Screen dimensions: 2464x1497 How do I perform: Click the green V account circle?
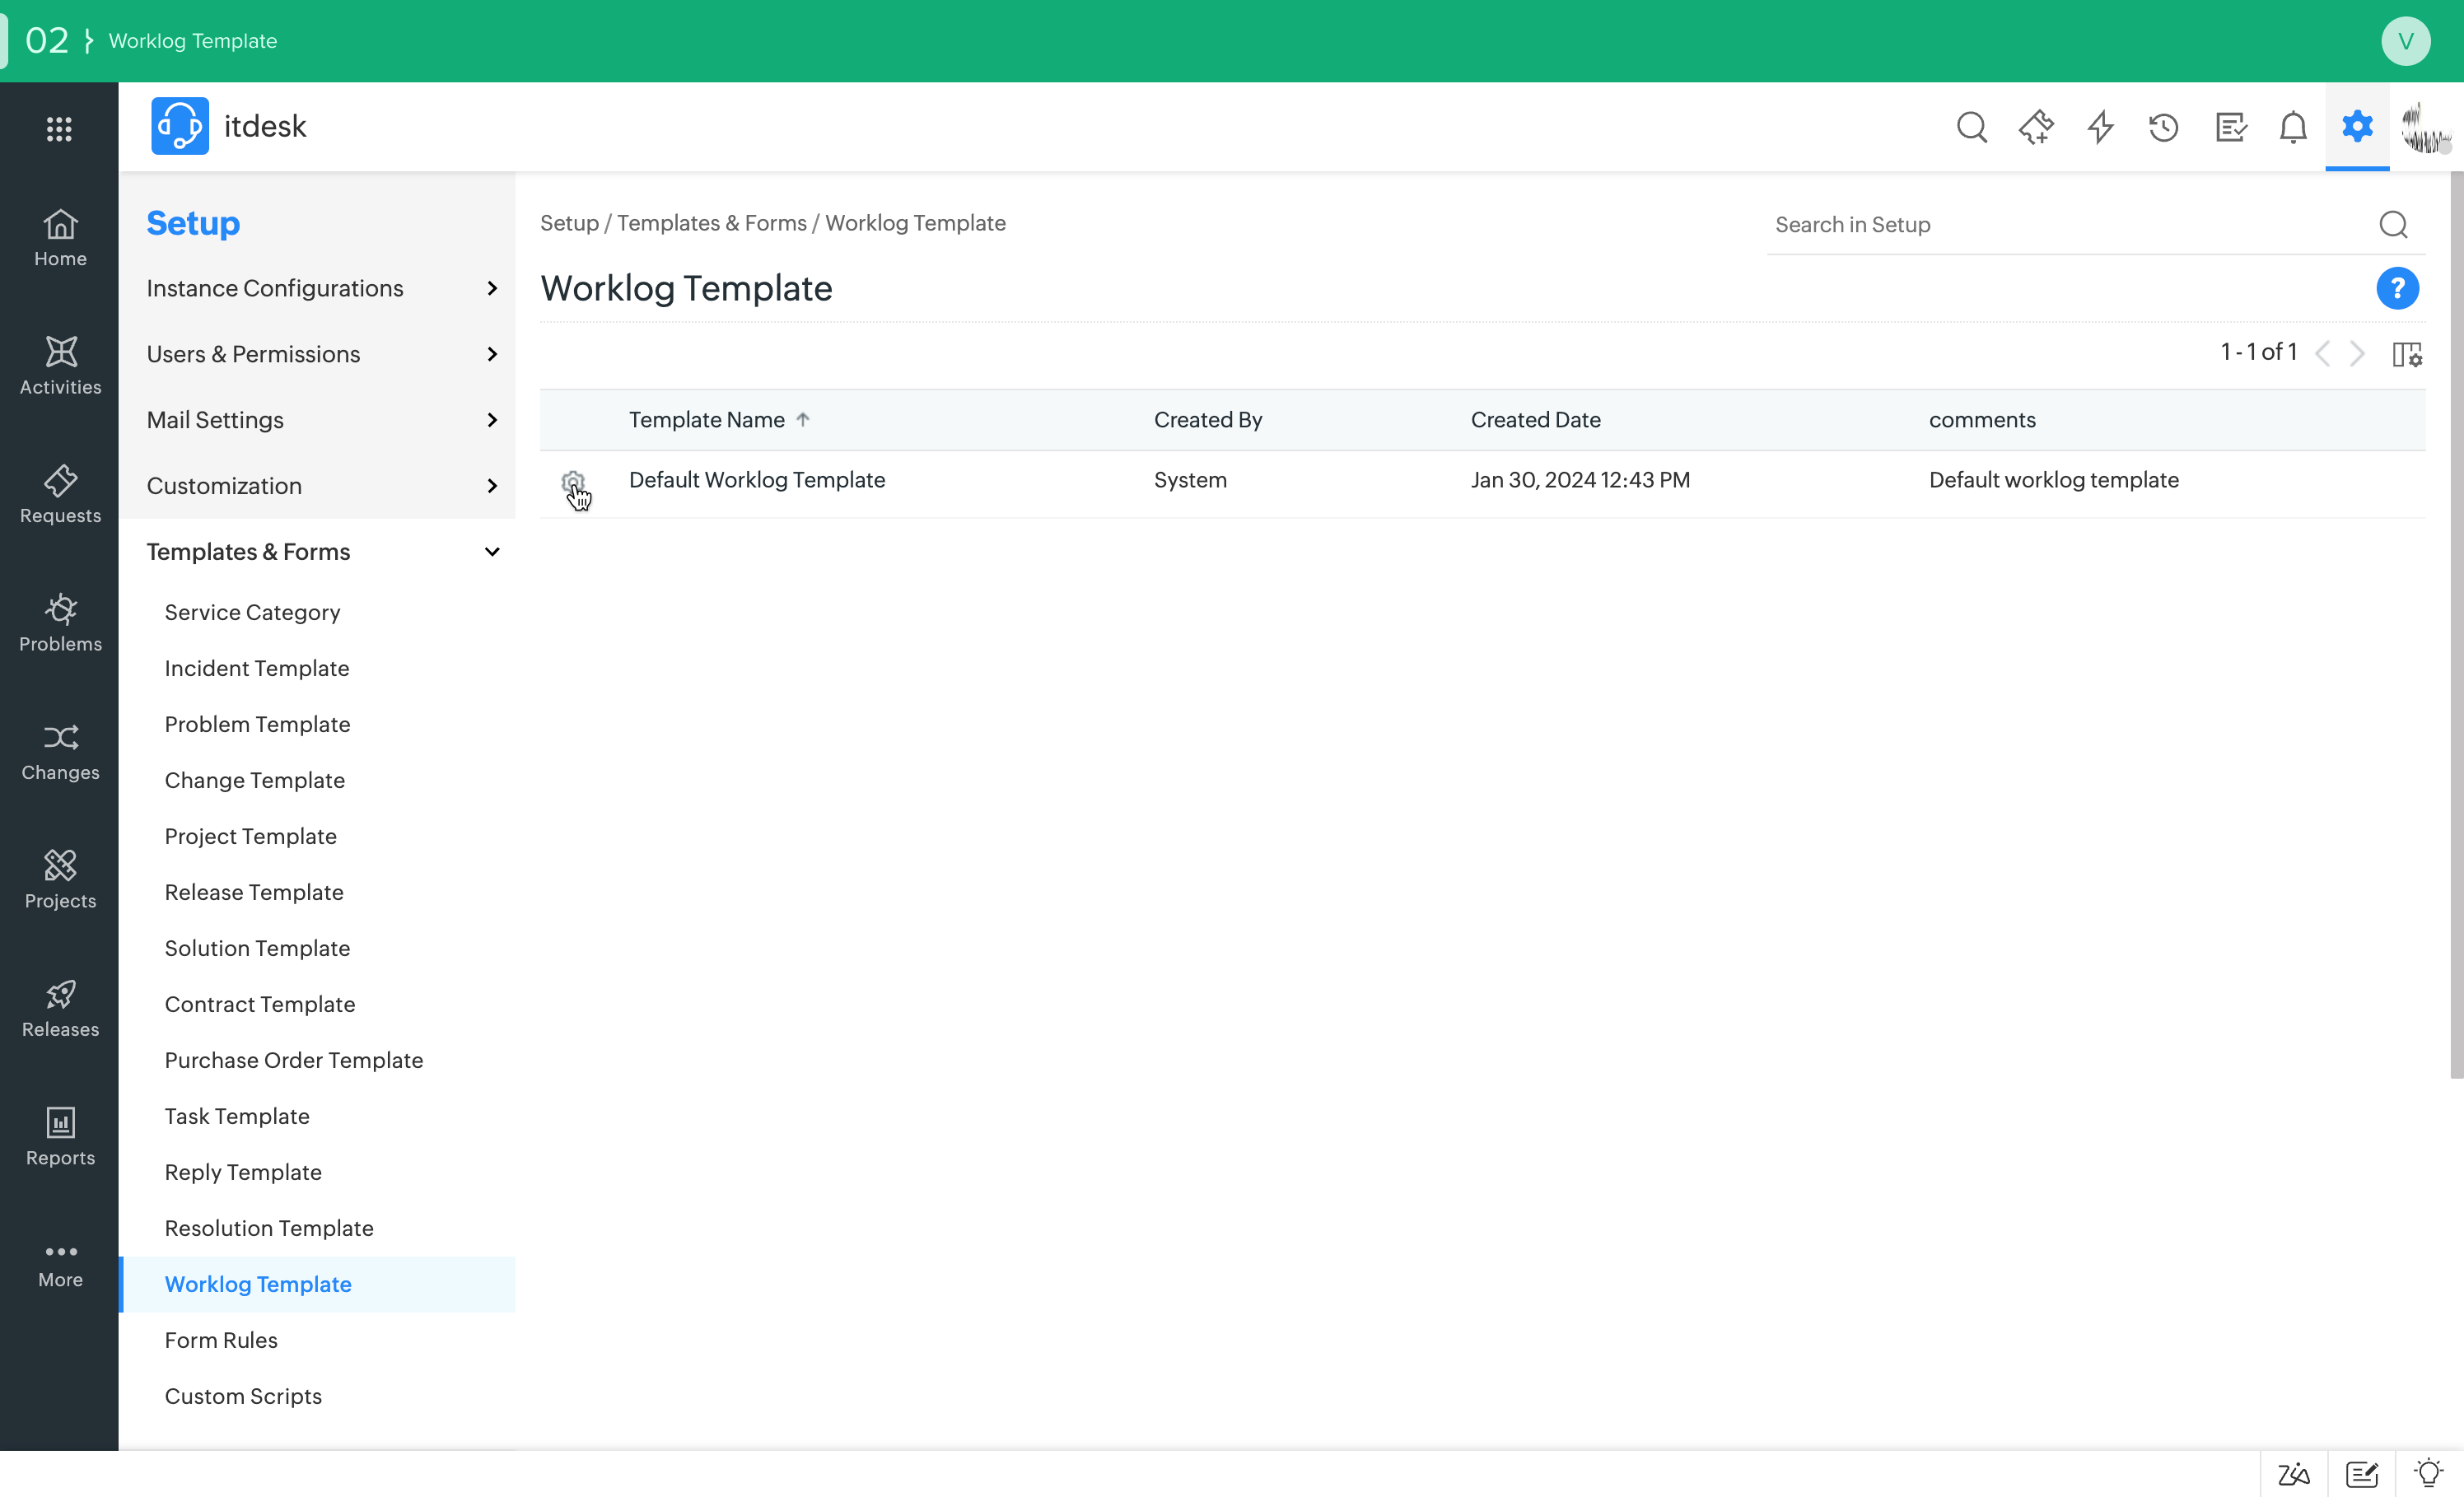2405,41
